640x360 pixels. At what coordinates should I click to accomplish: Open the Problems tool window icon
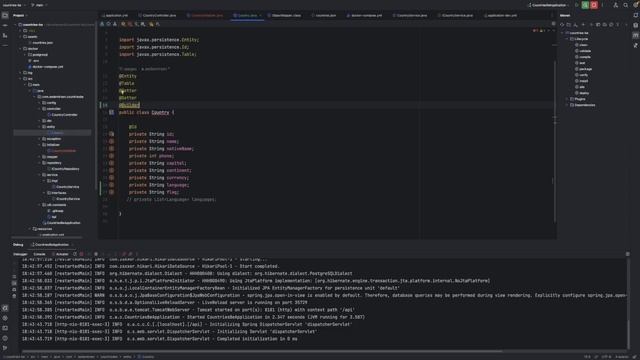5,338
